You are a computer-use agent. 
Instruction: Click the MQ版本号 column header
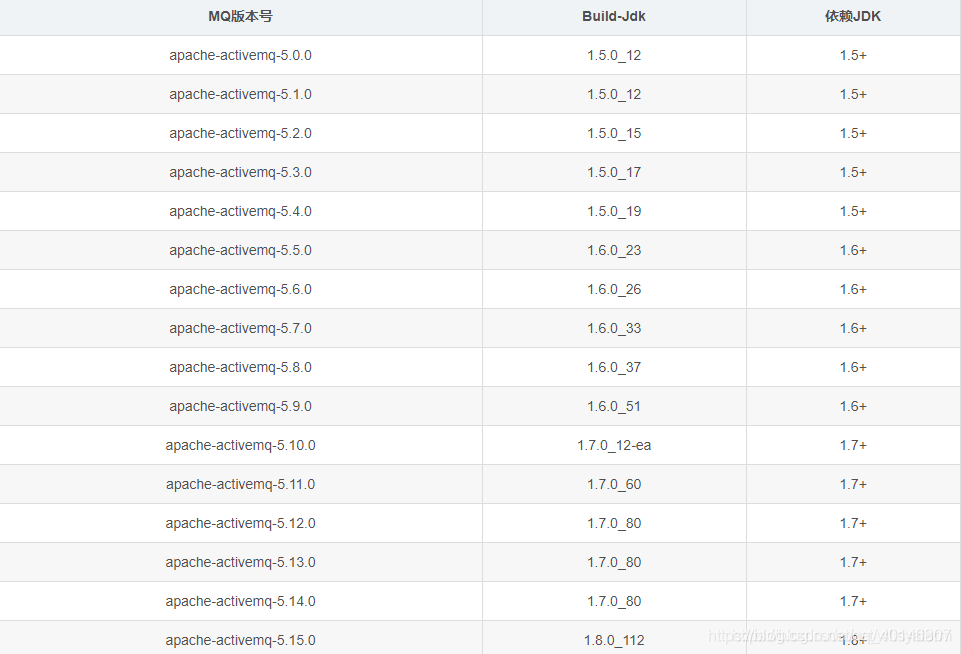coord(240,17)
